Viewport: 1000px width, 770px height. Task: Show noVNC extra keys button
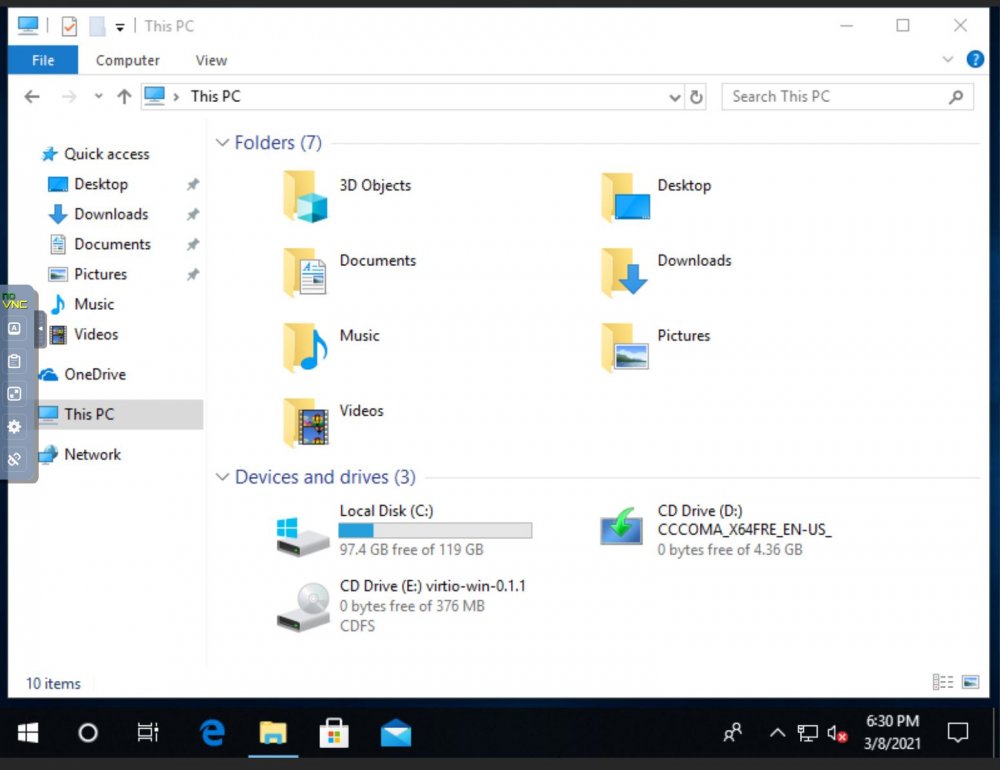click(x=14, y=329)
